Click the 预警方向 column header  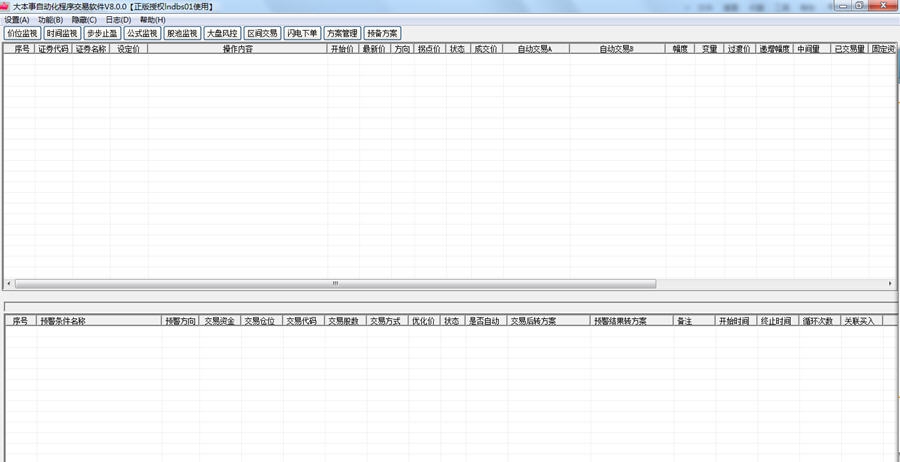pyautogui.click(x=180, y=321)
